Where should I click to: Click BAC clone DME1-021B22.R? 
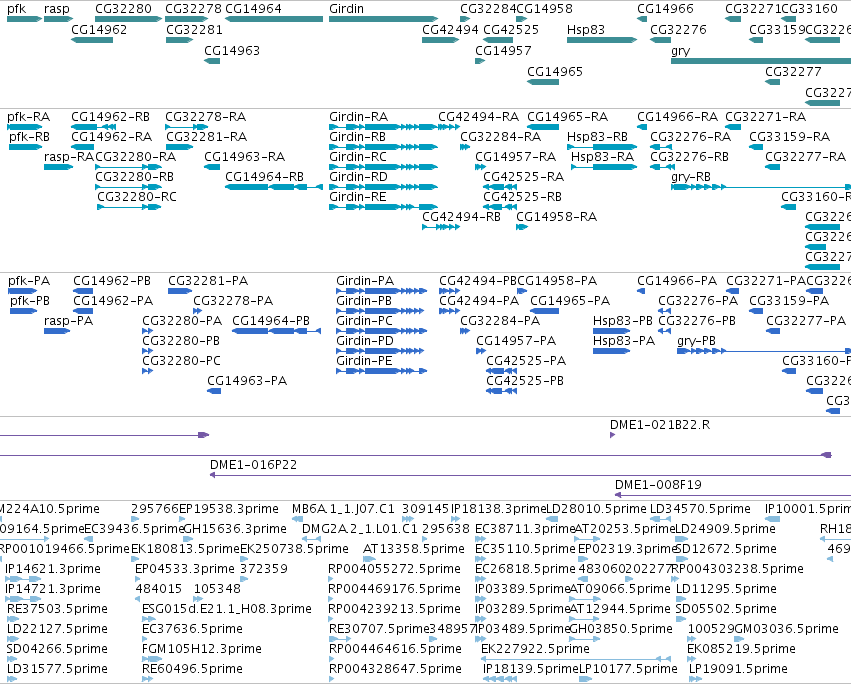660,425
